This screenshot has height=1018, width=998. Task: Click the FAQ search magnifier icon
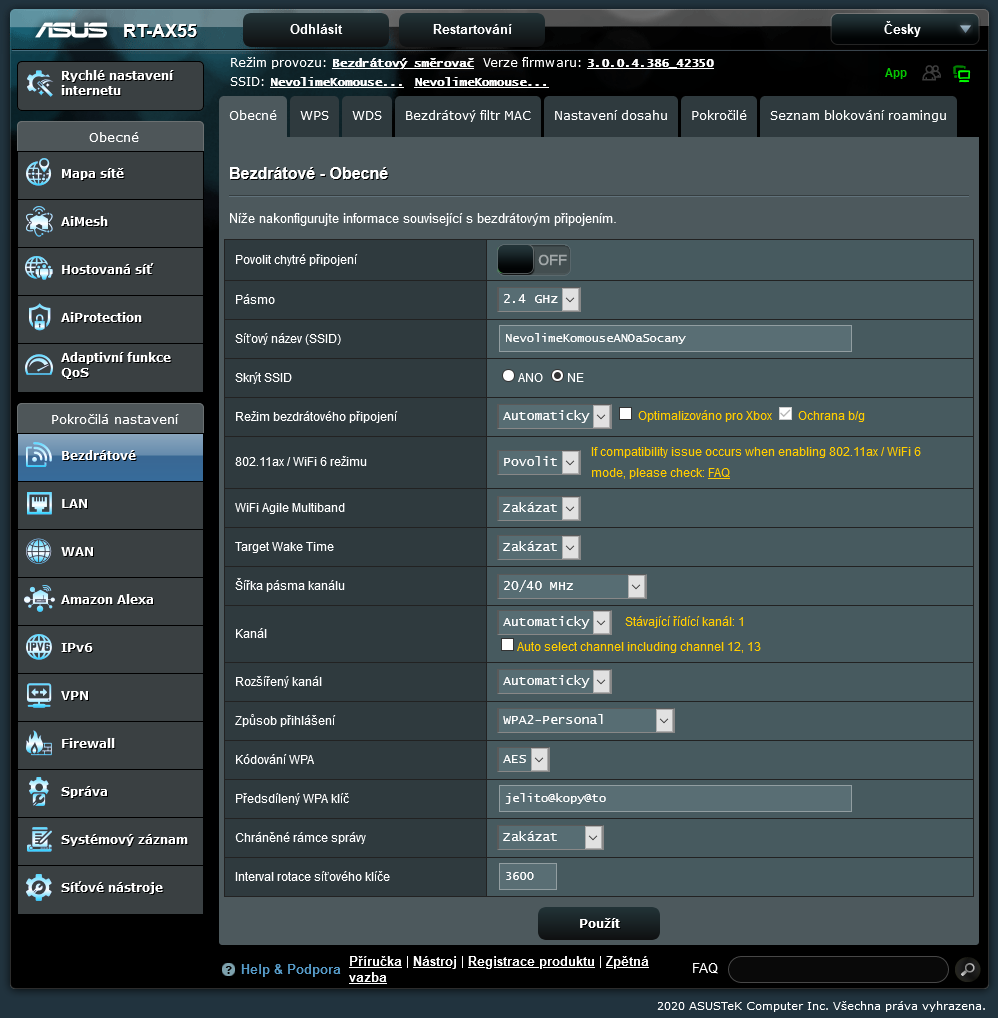[x=967, y=968]
